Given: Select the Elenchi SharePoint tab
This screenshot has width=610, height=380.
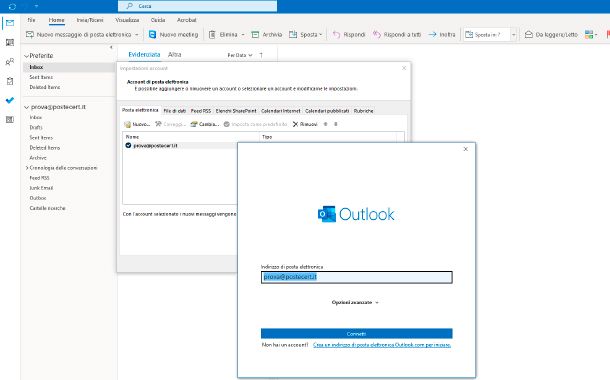Looking at the screenshot, I should point(236,111).
